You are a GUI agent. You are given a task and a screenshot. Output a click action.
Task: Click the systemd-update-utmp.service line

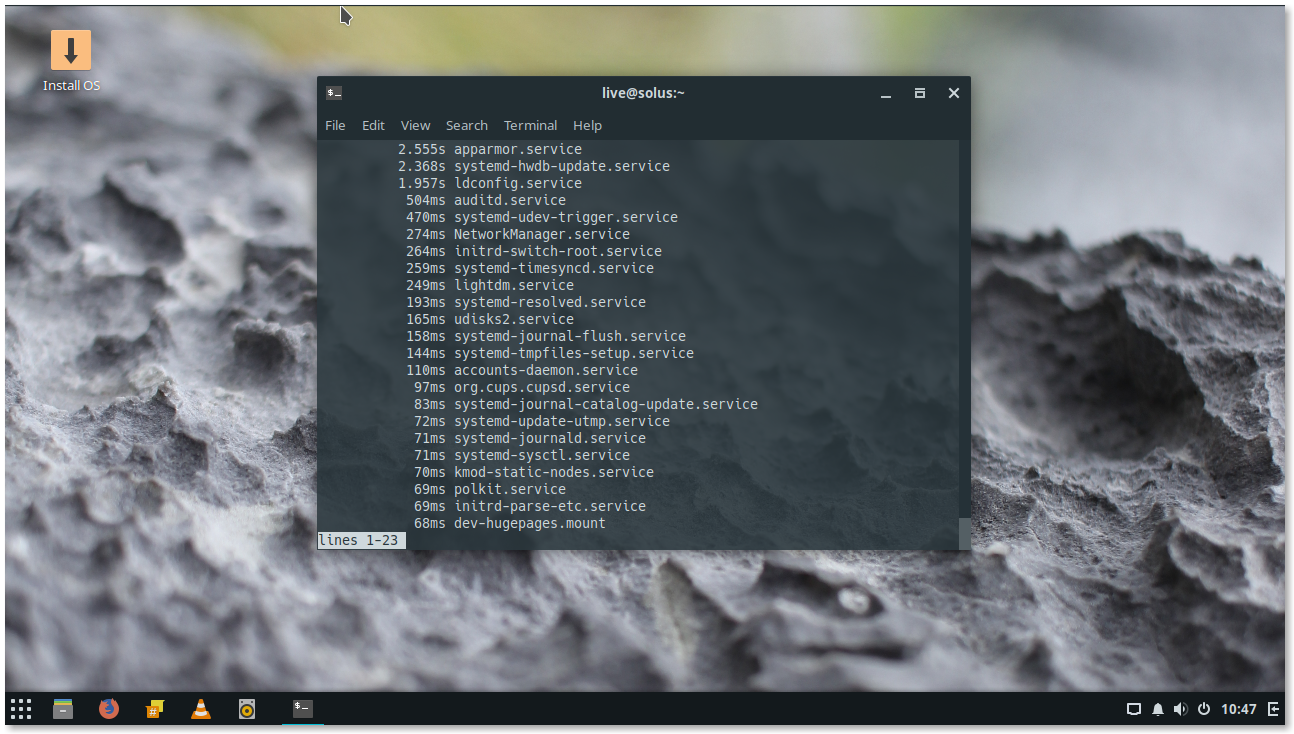click(x=542, y=421)
